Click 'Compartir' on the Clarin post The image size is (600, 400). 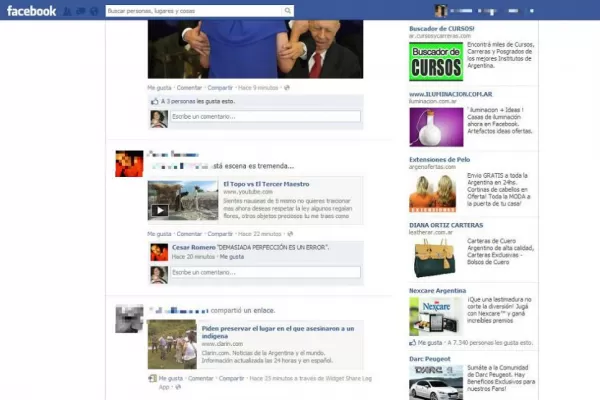click(232, 379)
